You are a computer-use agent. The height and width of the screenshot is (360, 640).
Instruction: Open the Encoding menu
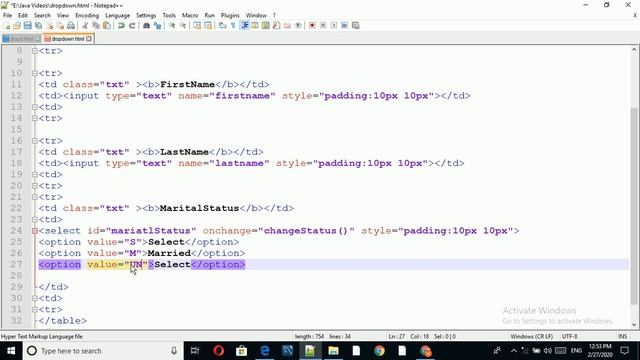click(x=87, y=16)
